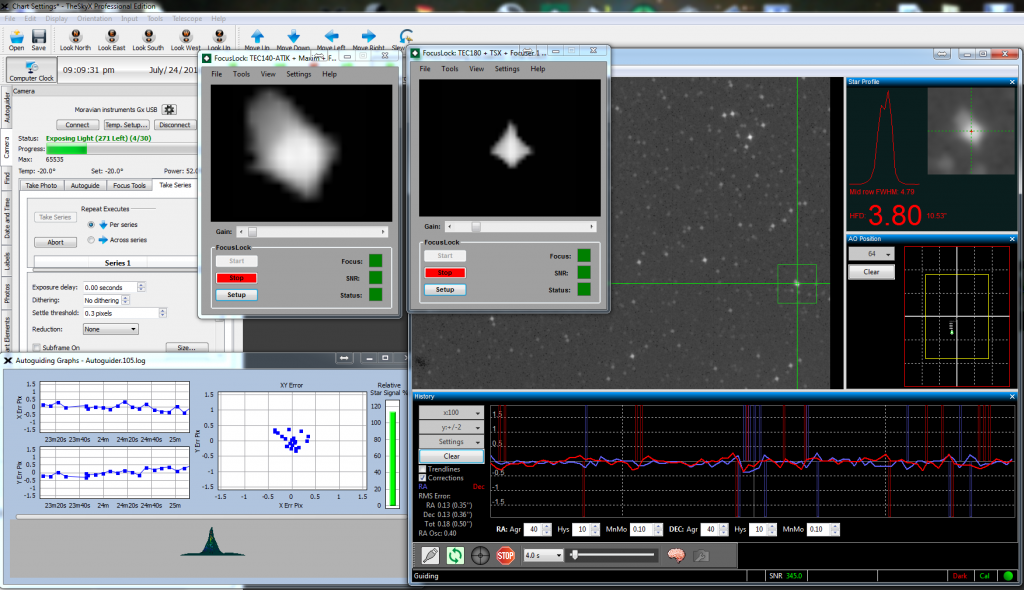Enable the Trendlines checkbox in History panel
Image resolution: width=1024 pixels, height=590 pixels.
tap(422, 468)
